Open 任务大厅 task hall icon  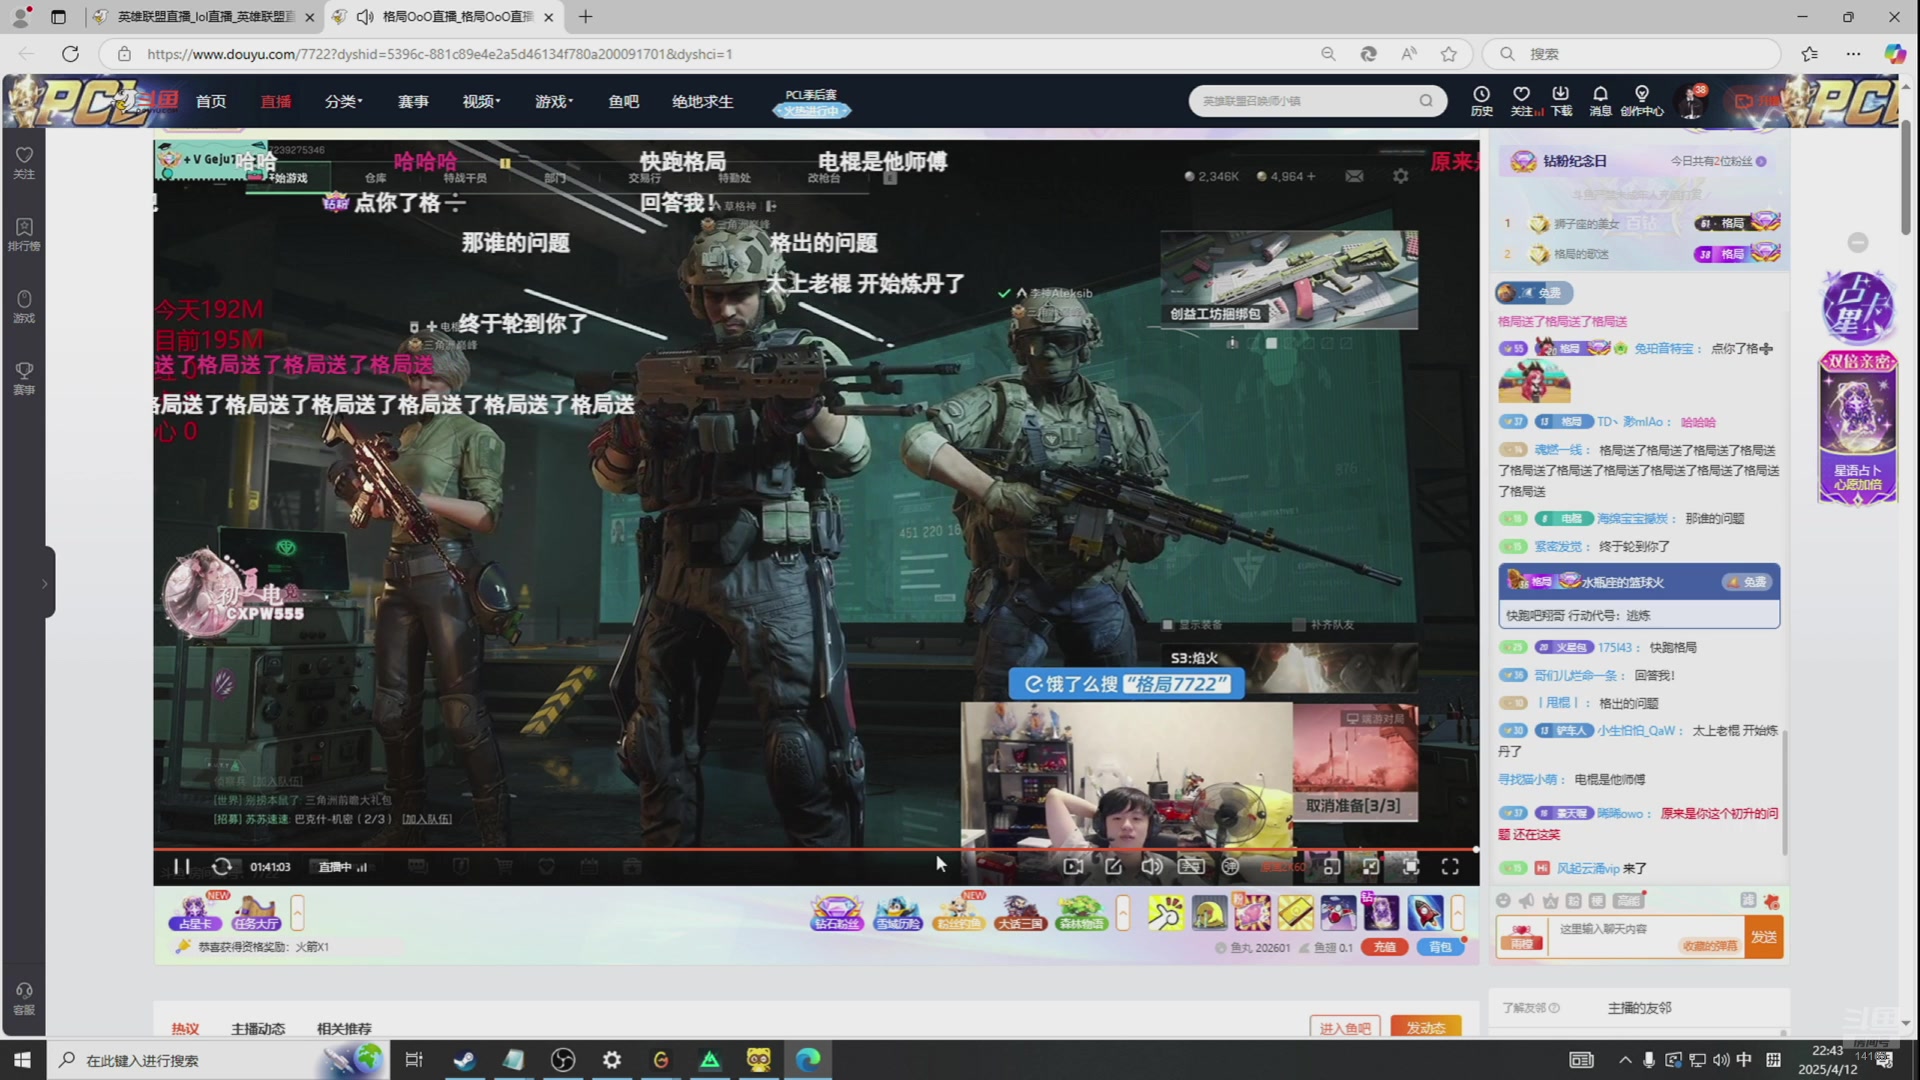point(256,912)
